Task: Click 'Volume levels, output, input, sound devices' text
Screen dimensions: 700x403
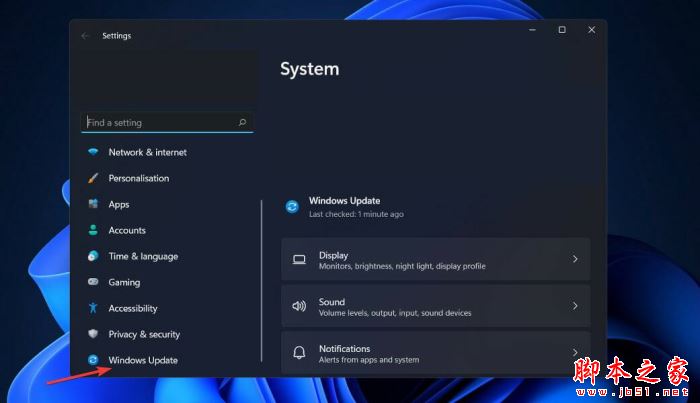Action: [x=395, y=313]
